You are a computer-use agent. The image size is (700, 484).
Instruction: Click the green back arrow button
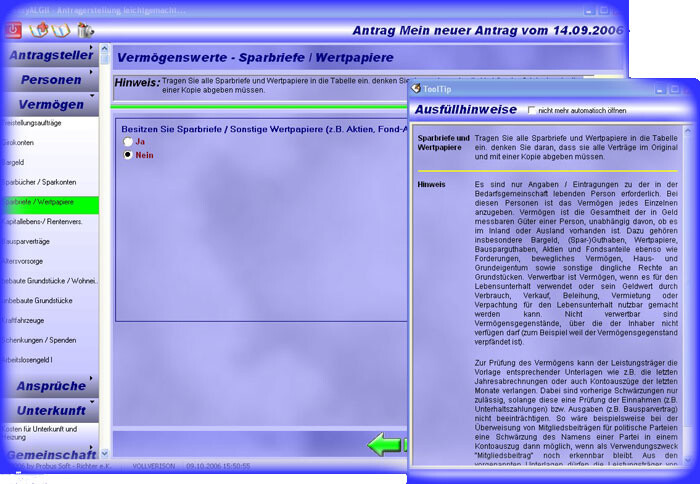coord(384,444)
